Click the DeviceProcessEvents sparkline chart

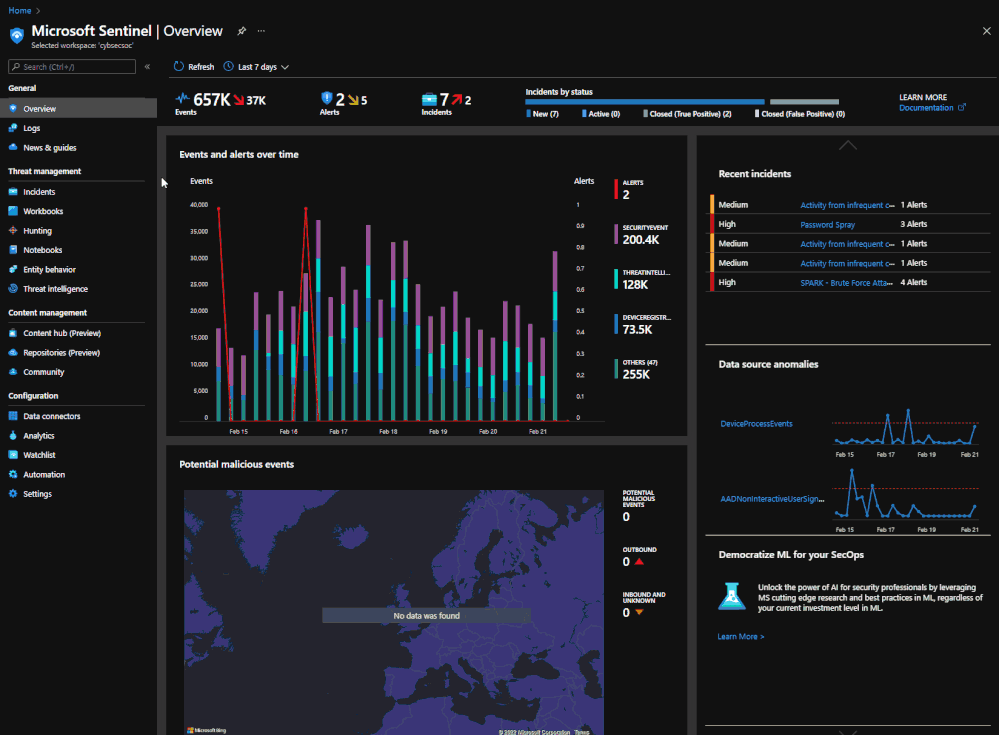(x=905, y=428)
